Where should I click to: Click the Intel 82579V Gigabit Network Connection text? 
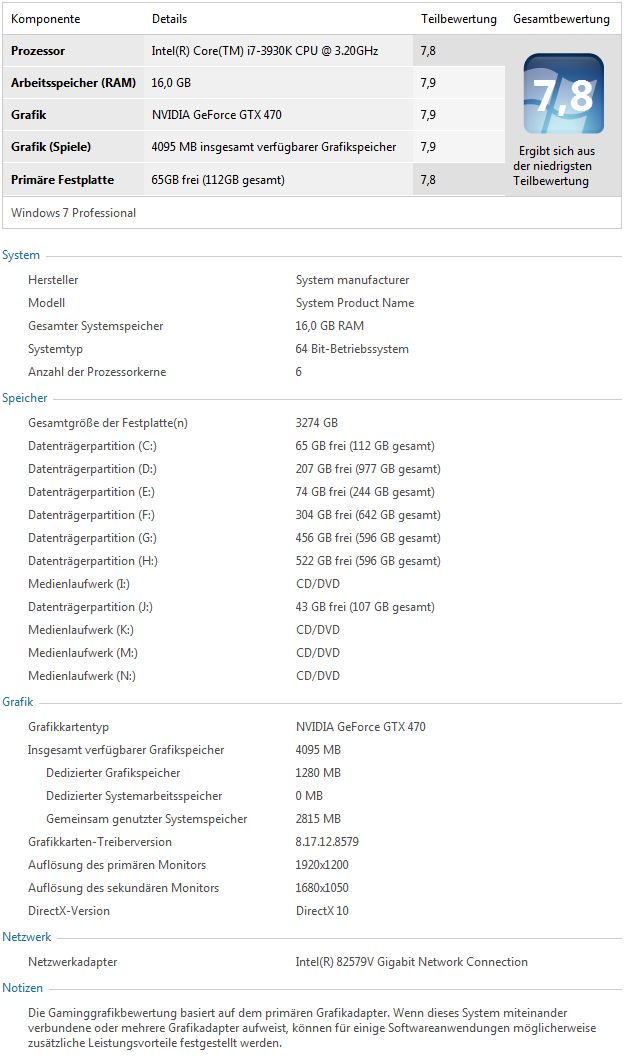411,962
